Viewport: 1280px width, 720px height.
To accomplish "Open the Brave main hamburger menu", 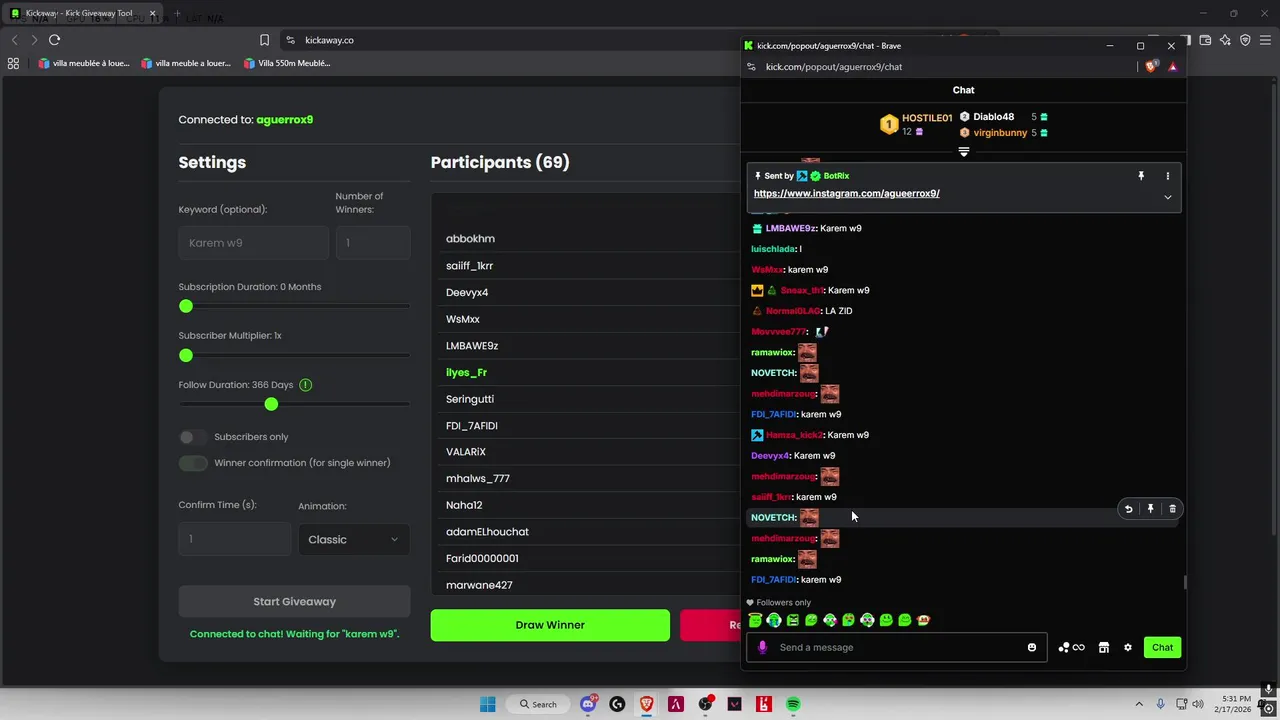I will (1265, 40).
